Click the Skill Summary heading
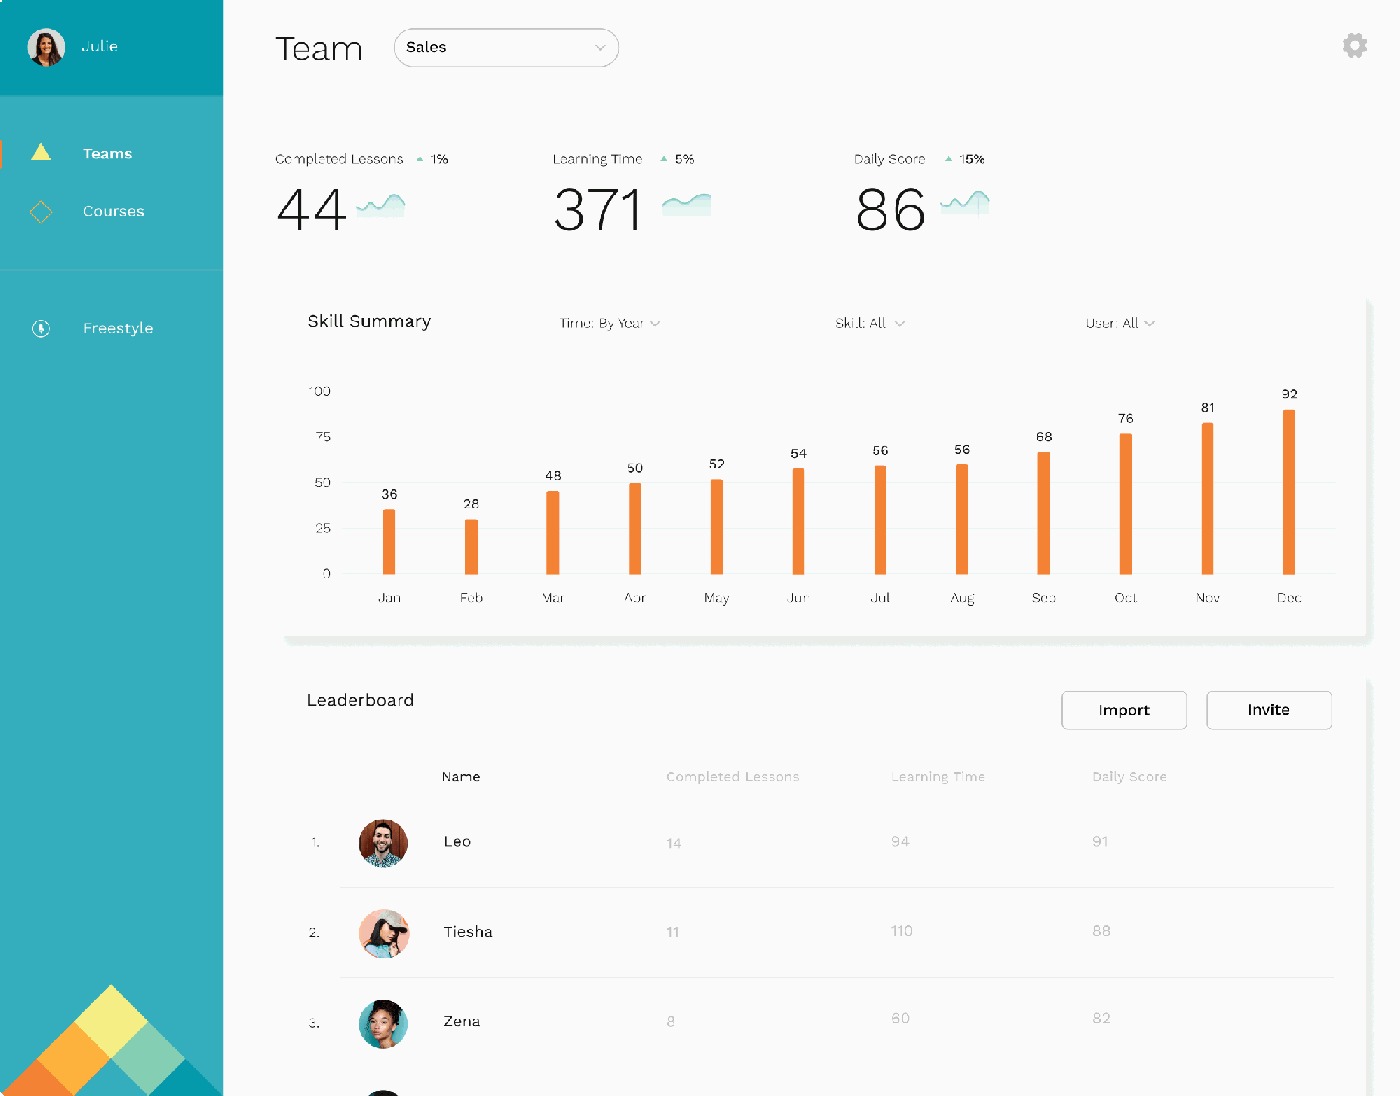1400x1096 pixels. click(x=369, y=321)
